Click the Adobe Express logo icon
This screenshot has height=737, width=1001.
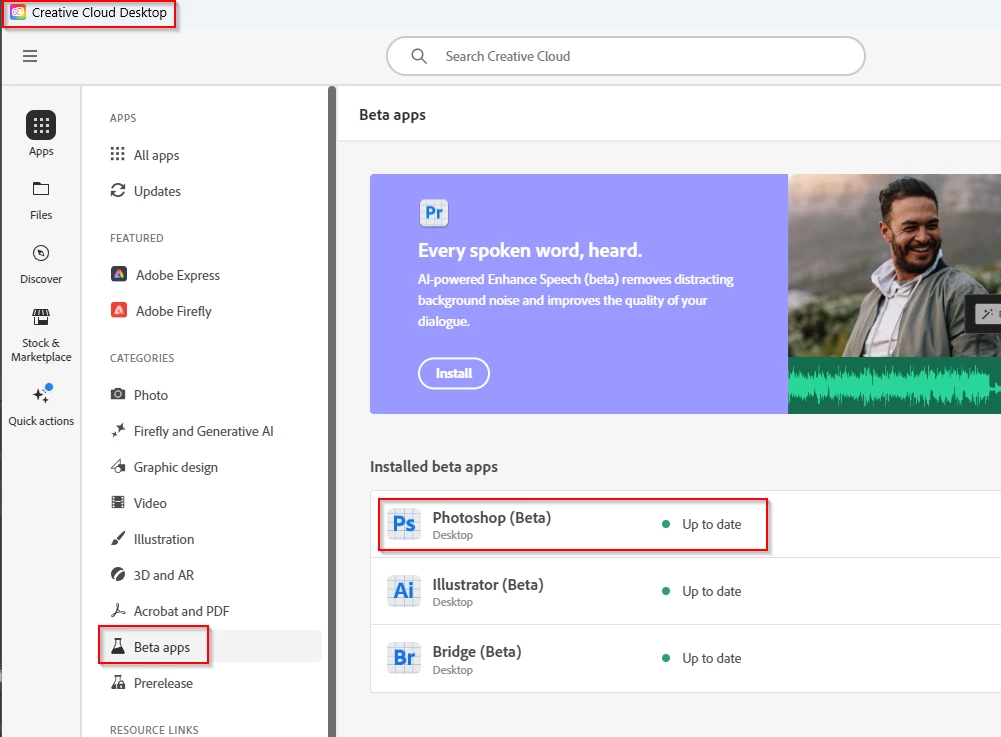pos(119,274)
